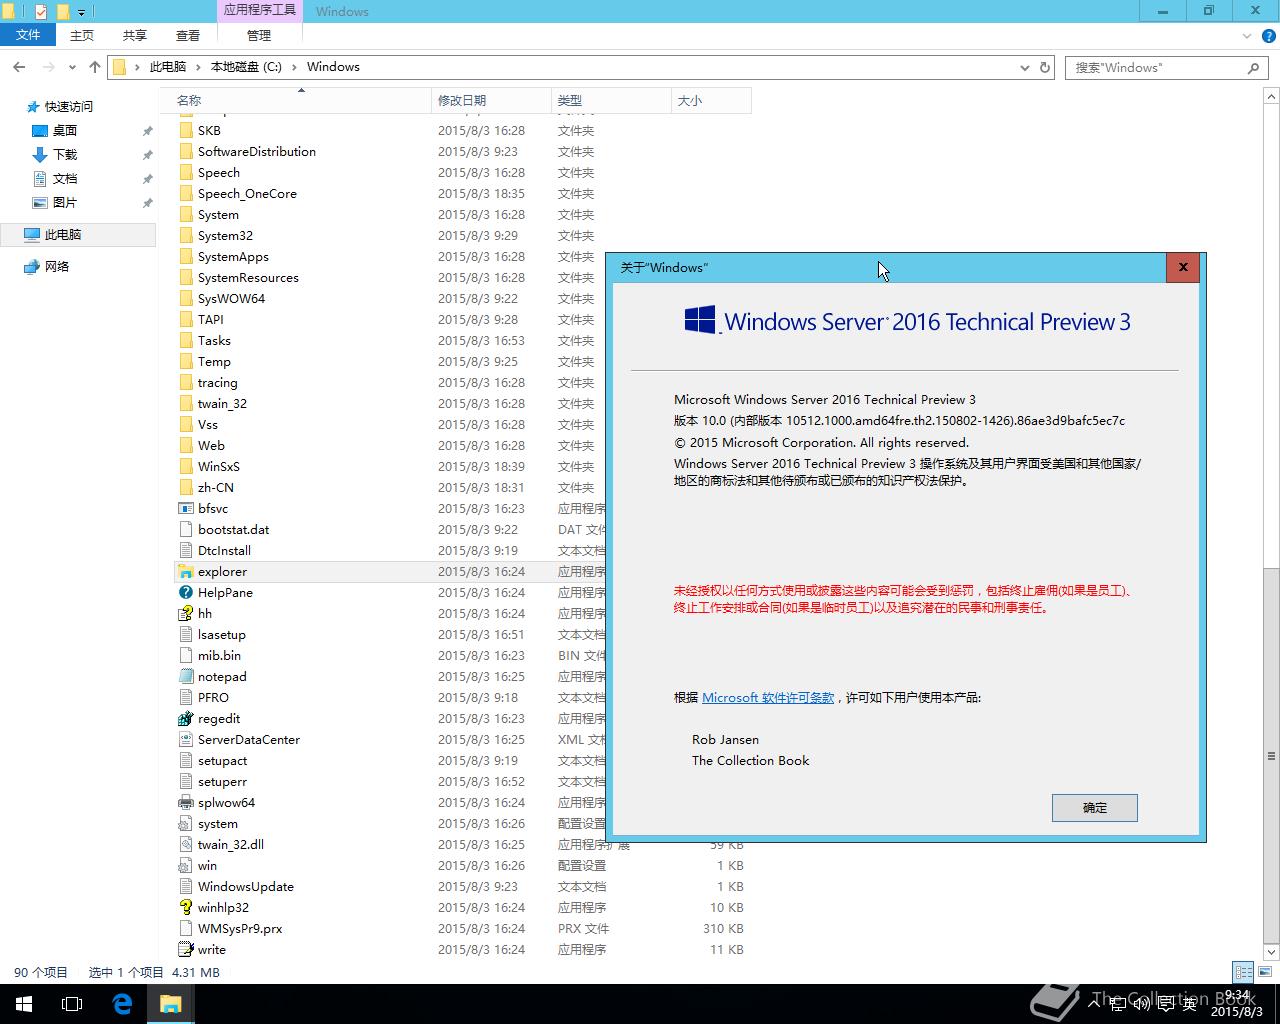Select 文档 in navigation pane
This screenshot has height=1024, width=1280.
click(65, 179)
